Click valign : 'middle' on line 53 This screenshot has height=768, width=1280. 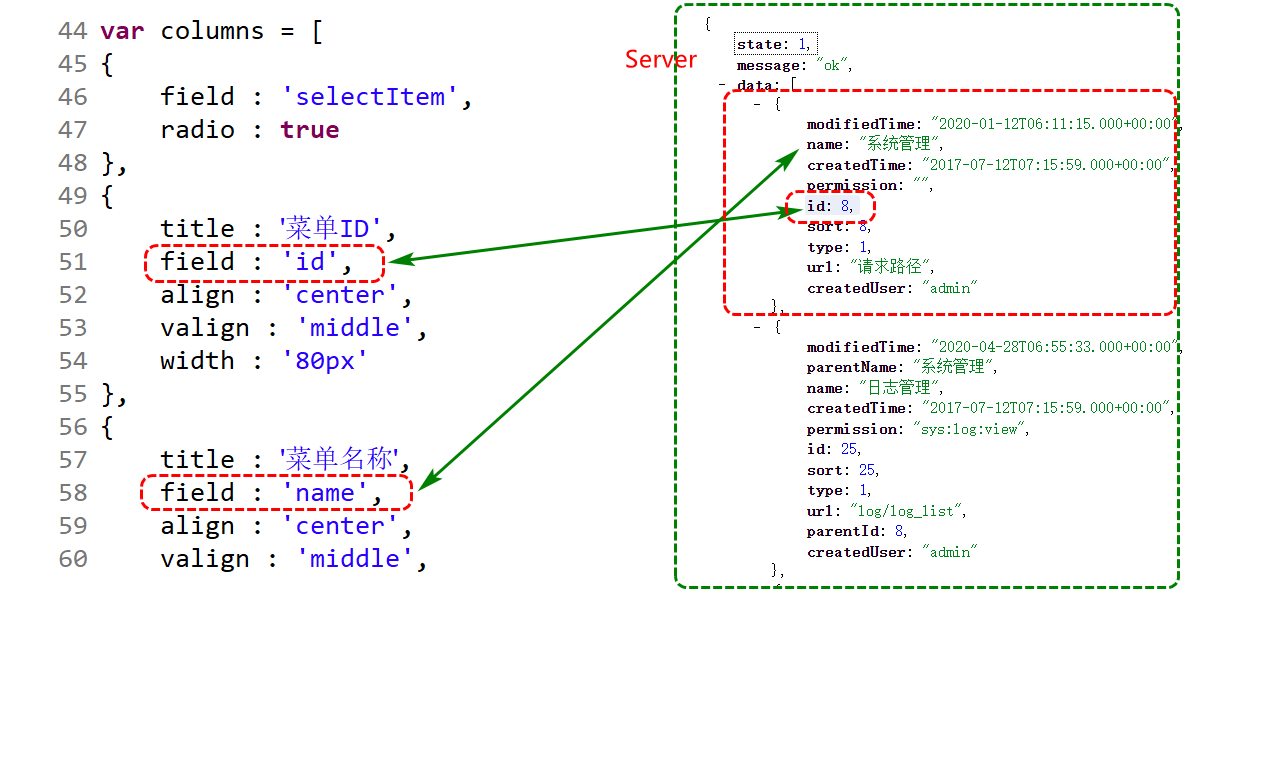(x=294, y=328)
